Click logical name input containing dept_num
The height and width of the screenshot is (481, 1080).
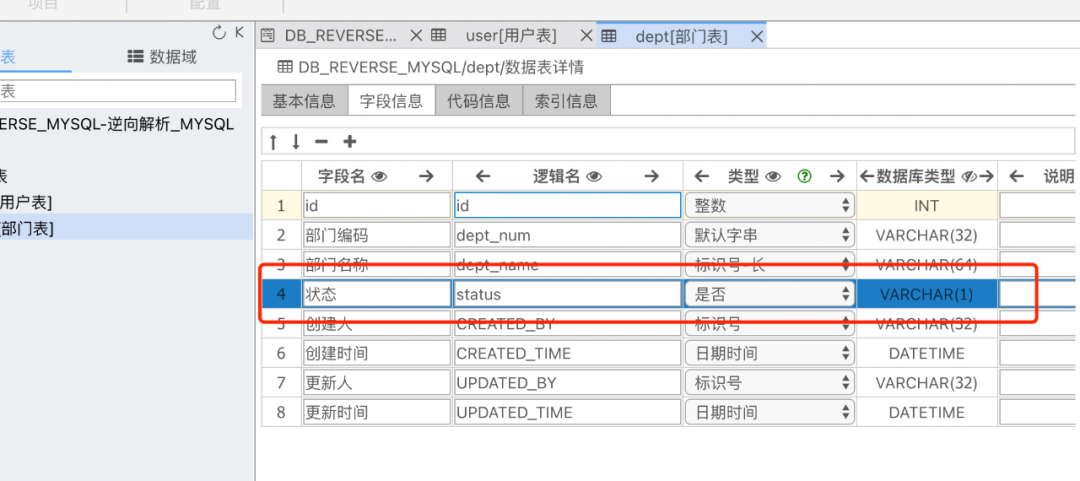[568, 235]
